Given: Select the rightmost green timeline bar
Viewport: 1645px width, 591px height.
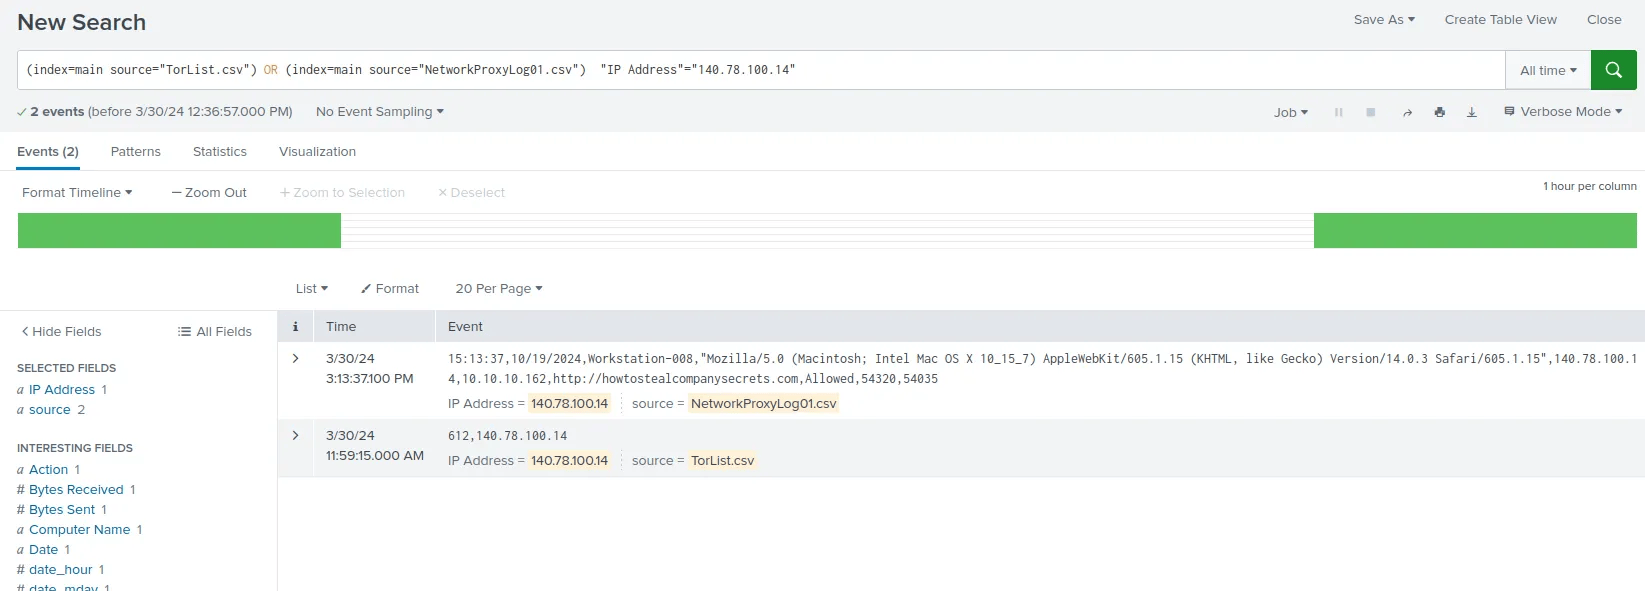Looking at the screenshot, I should click(x=1474, y=230).
